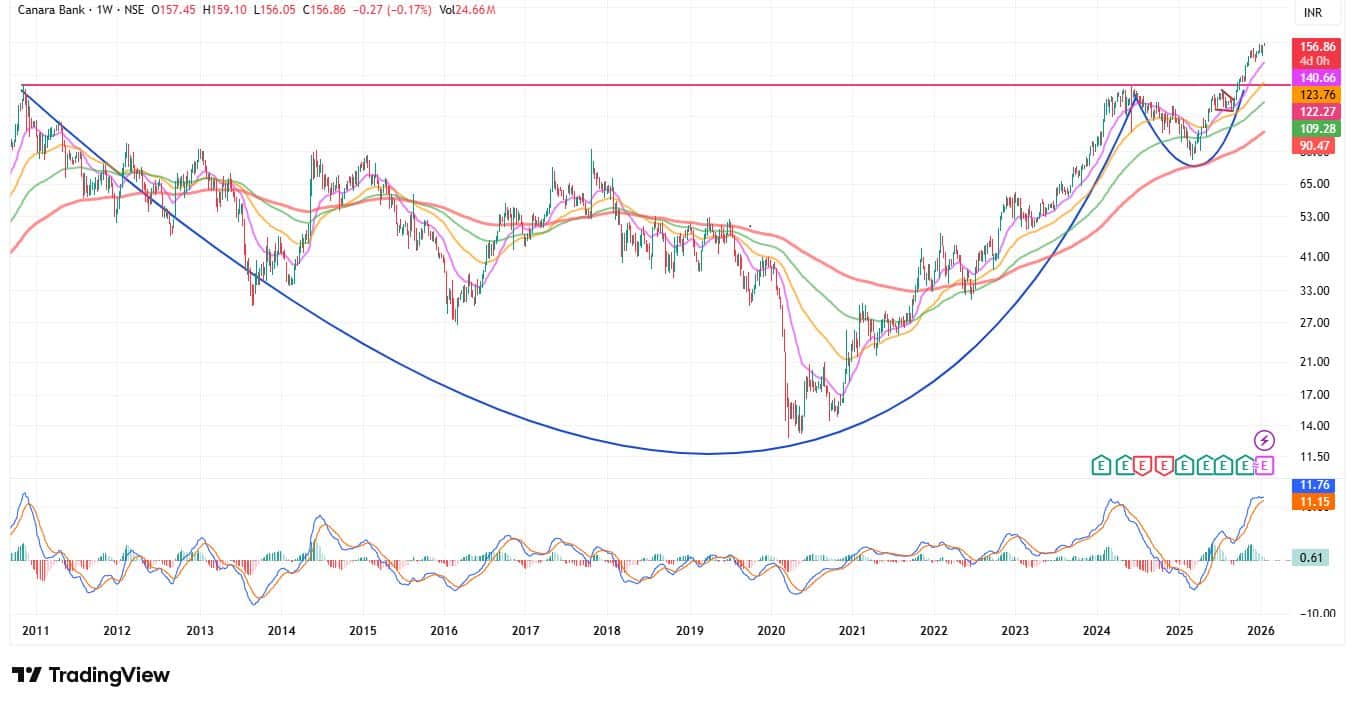
Task: Click the 11.50 price axis tick
Action: (x=1314, y=457)
